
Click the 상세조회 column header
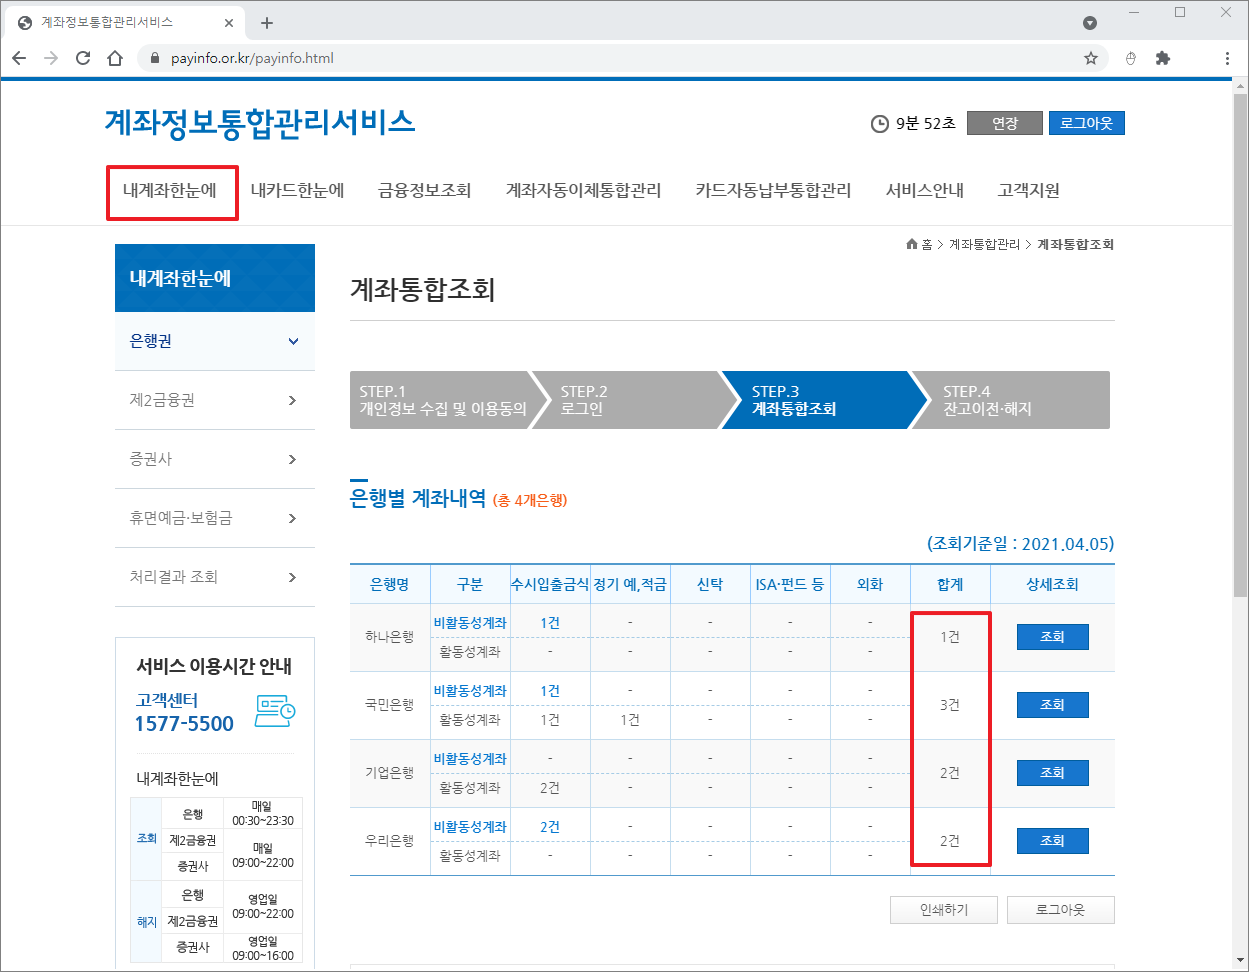pos(1052,584)
